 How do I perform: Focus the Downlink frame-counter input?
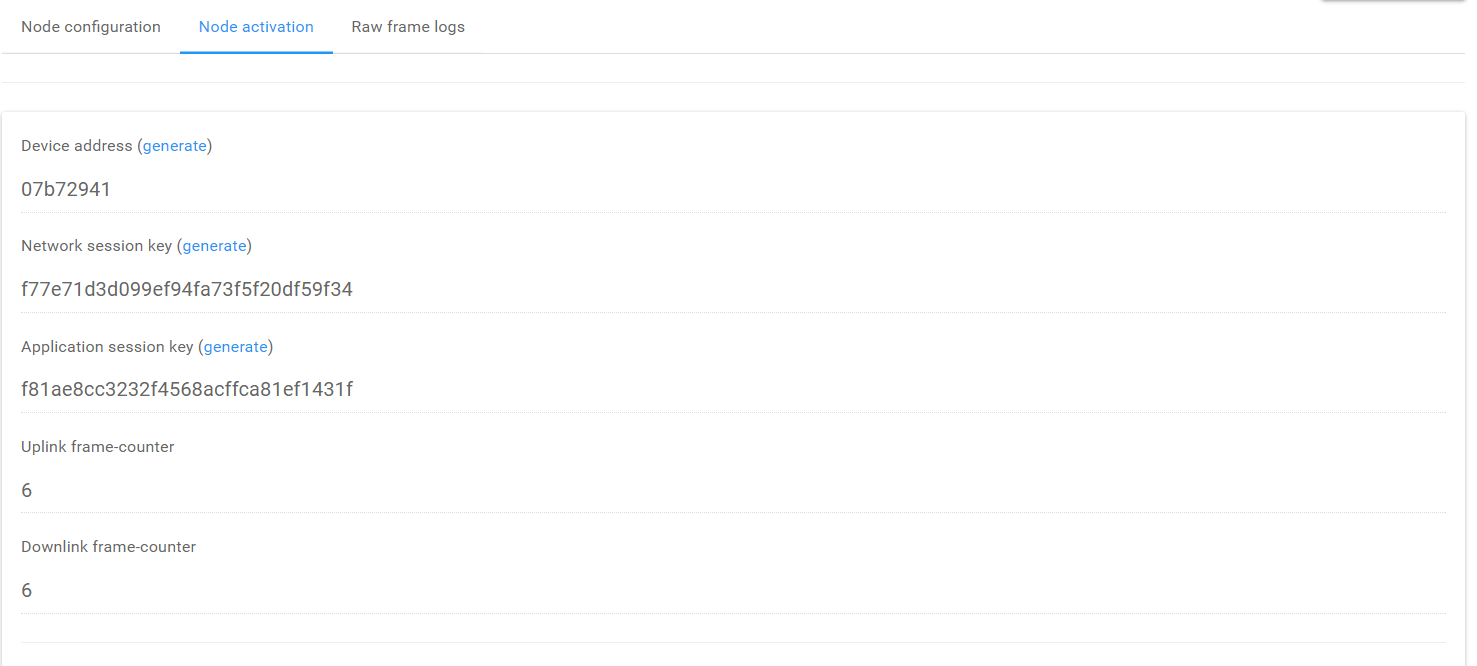pyautogui.click(x=734, y=590)
